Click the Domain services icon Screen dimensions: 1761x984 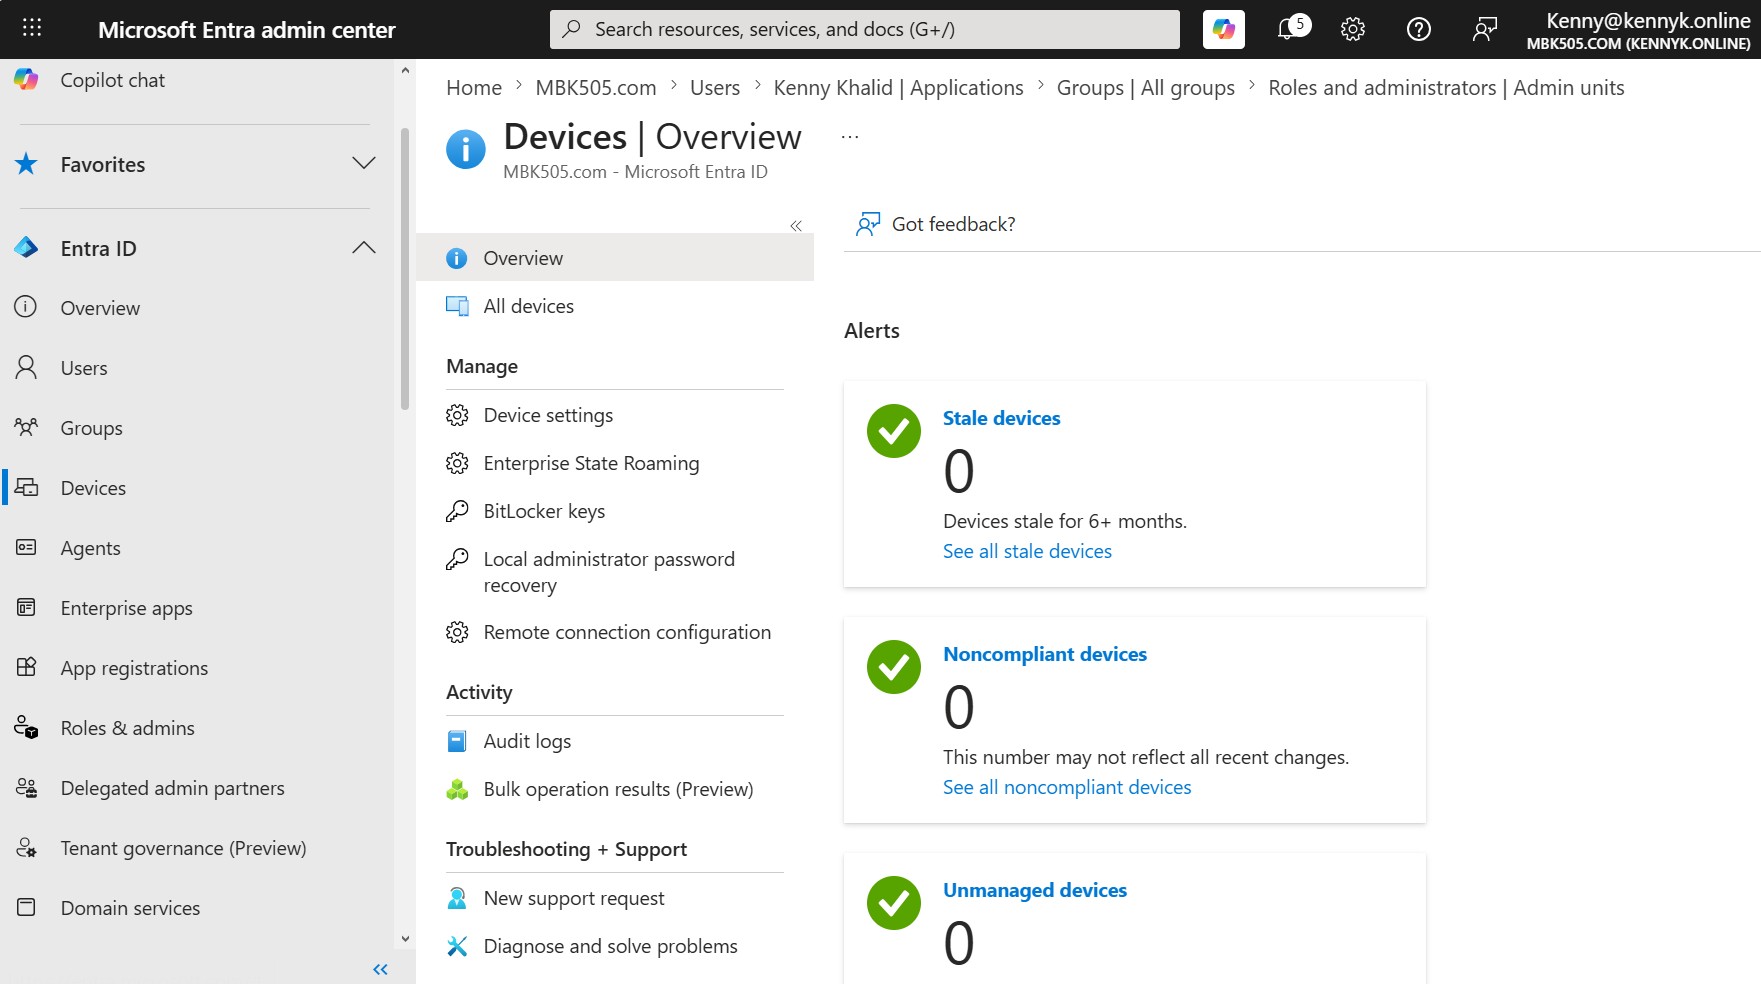tap(26, 907)
